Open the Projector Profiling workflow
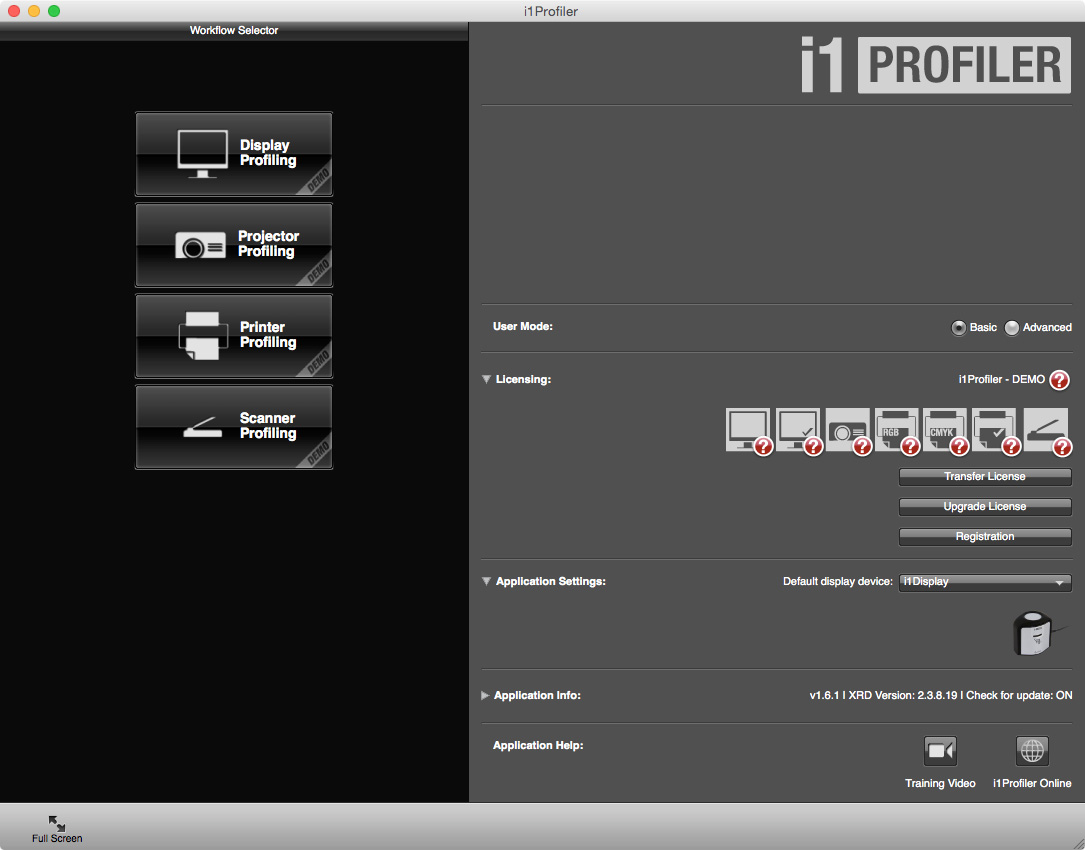The image size is (1085, 850). 234,245
